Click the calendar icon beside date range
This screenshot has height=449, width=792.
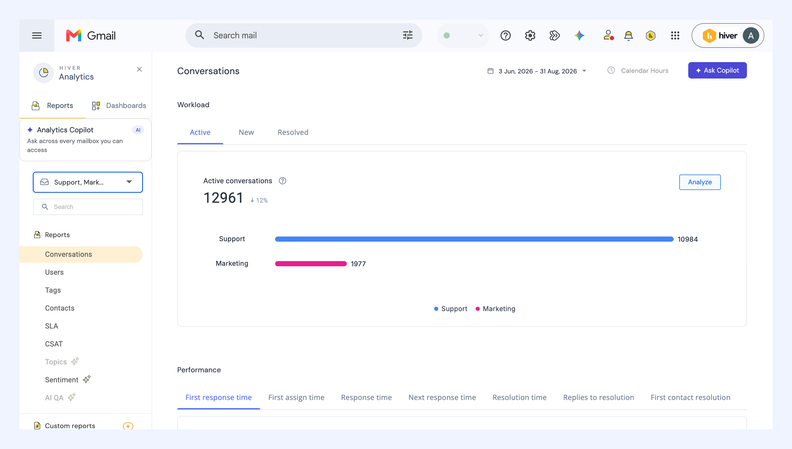[x=490, y=71]
